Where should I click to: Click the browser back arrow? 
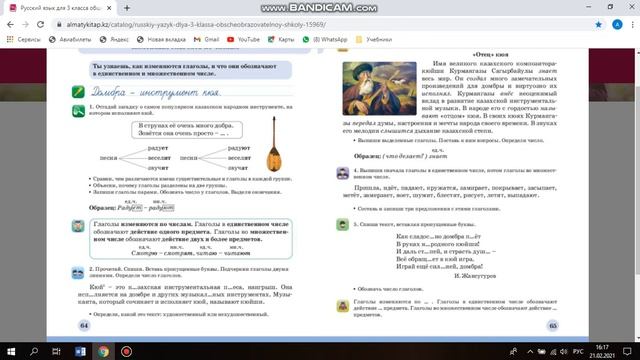[10, 24]
